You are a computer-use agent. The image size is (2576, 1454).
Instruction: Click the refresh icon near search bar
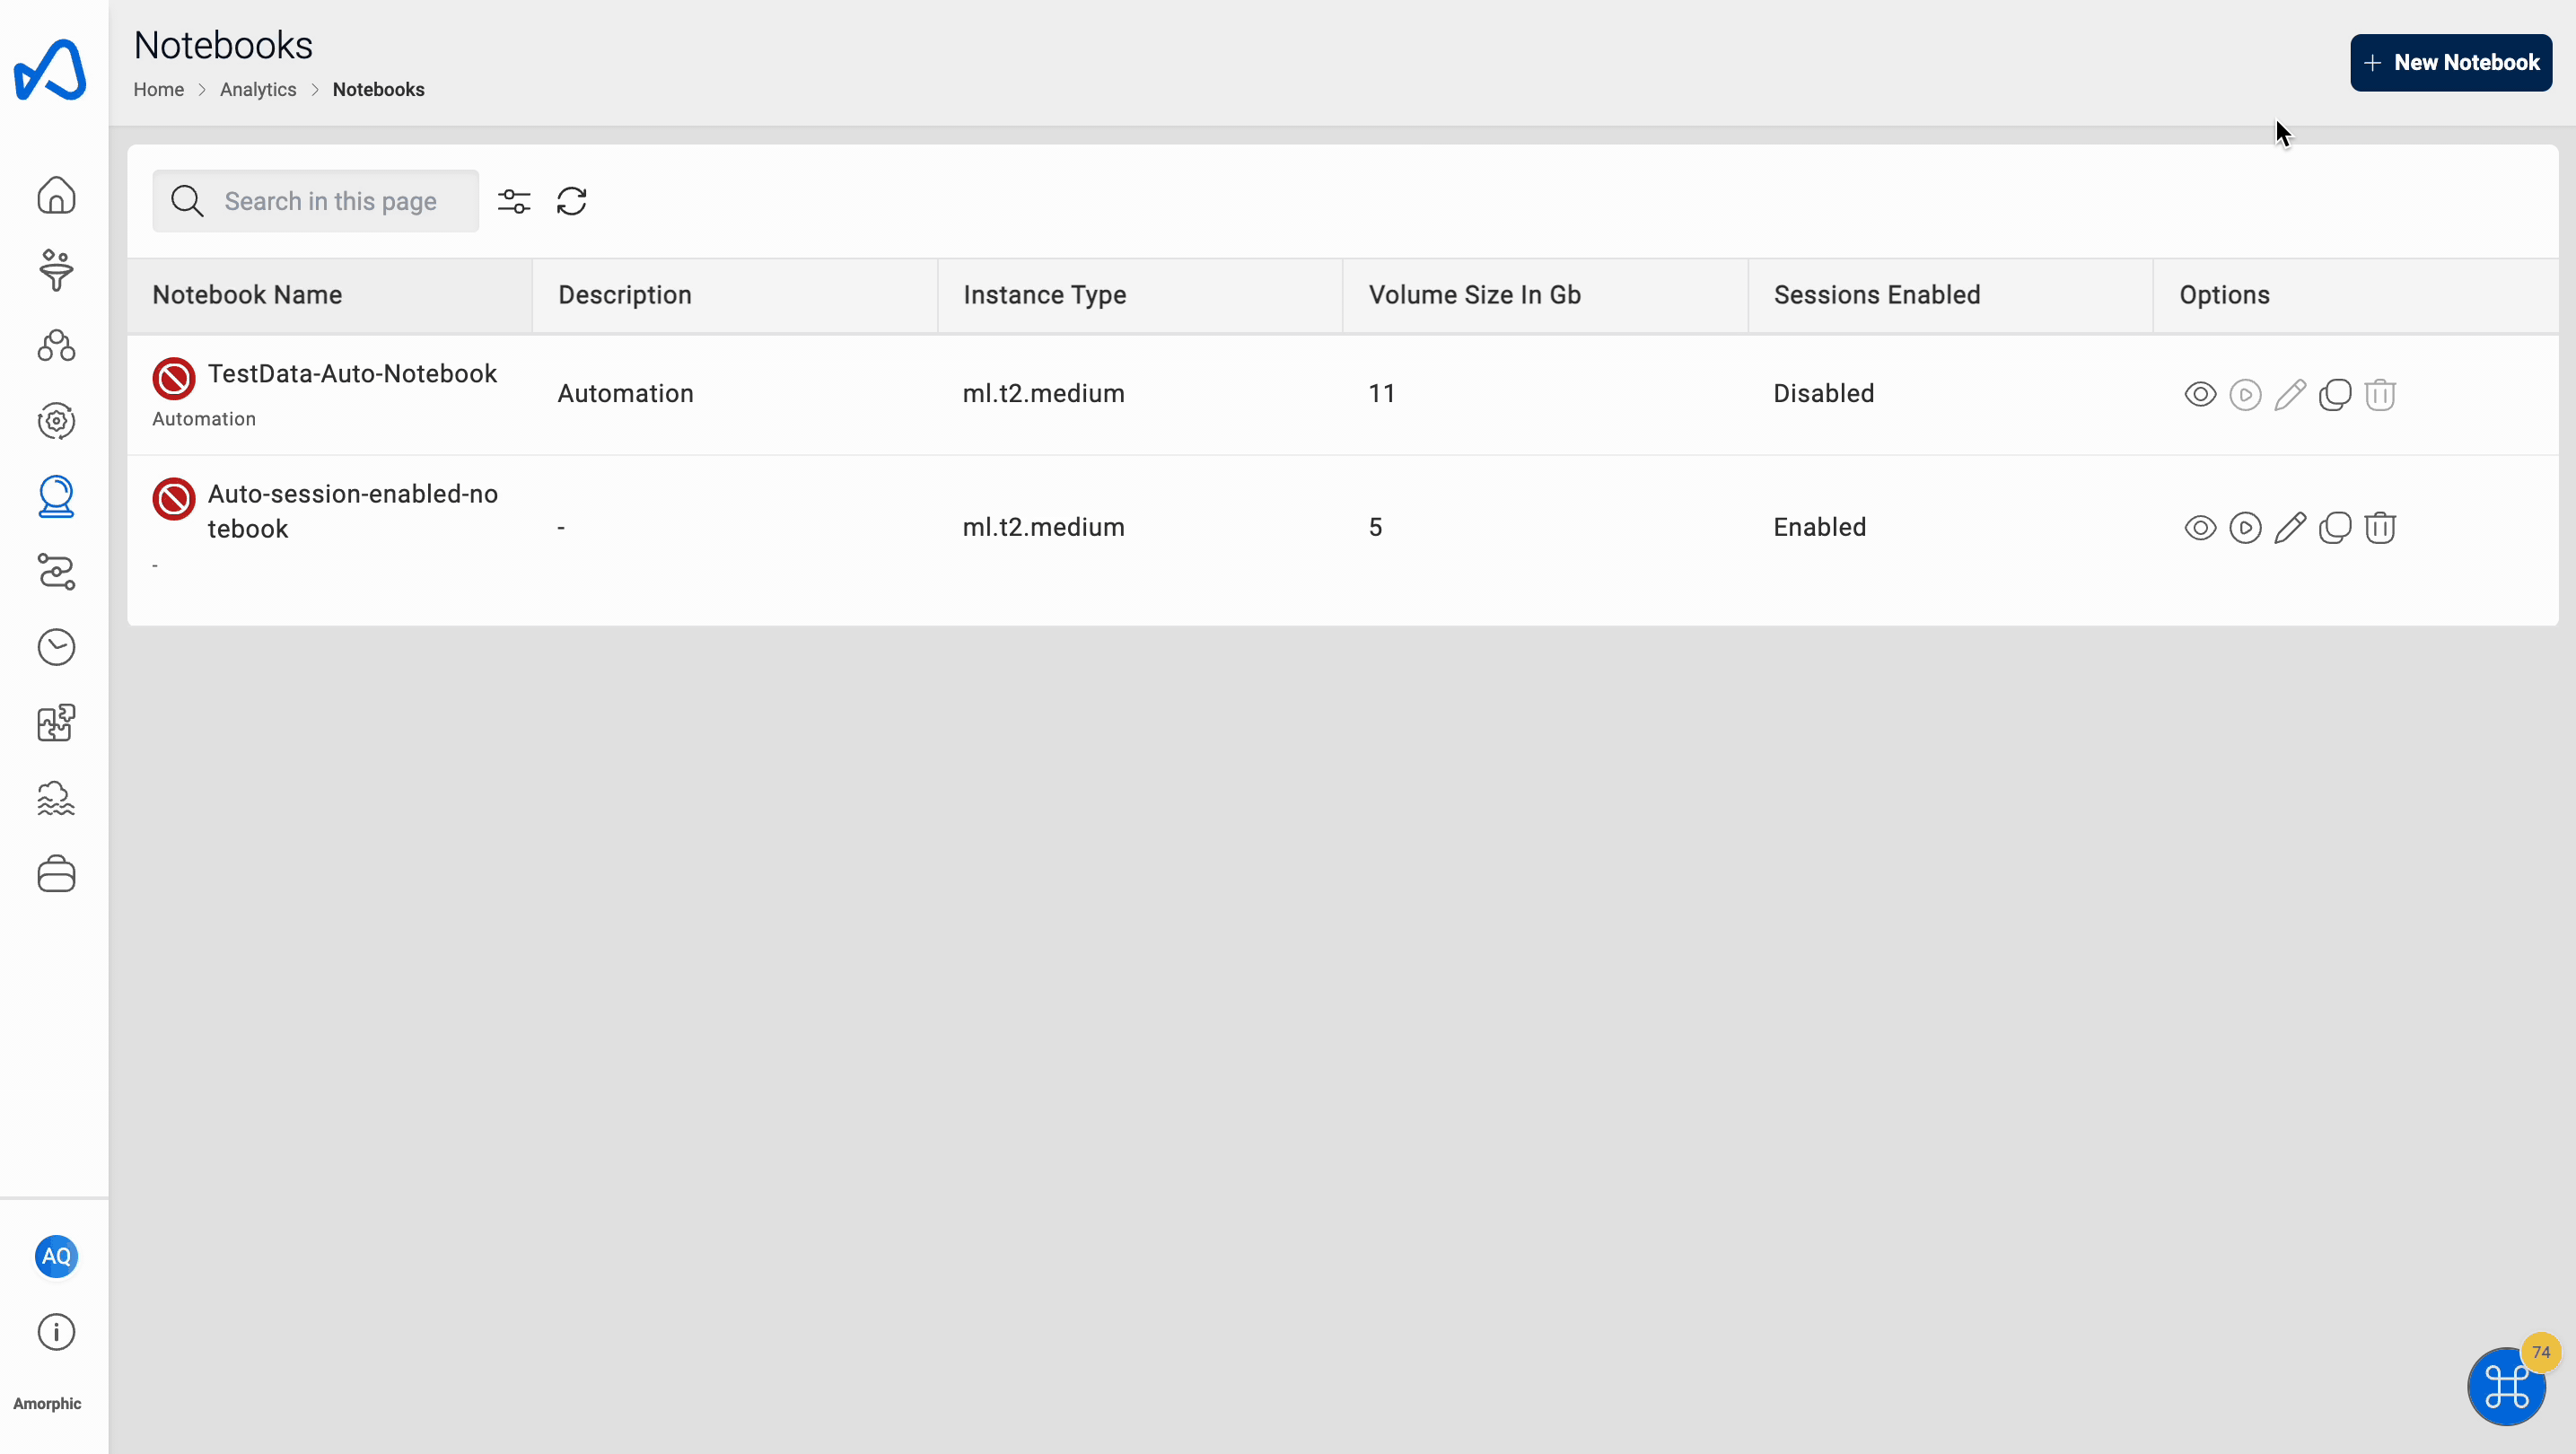point(572,200)
